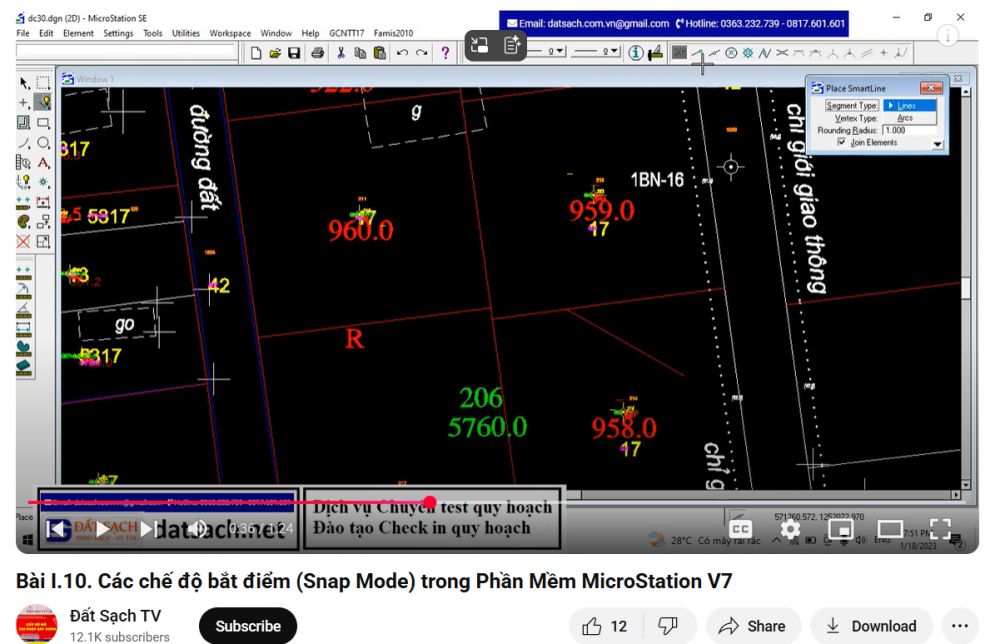The image size is (1000, 644).
Task: Mute the video volume
Action: (x=198, y=528)
